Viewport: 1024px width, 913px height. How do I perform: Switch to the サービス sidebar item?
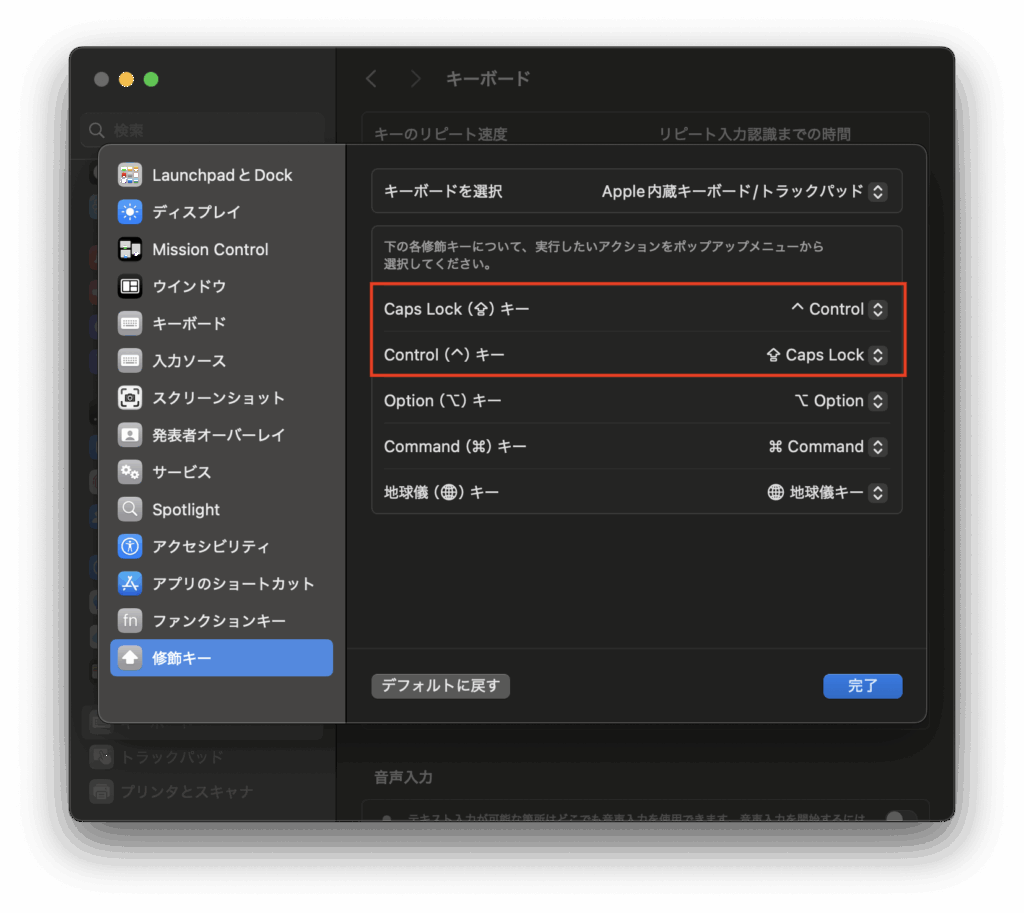[181, 472]
